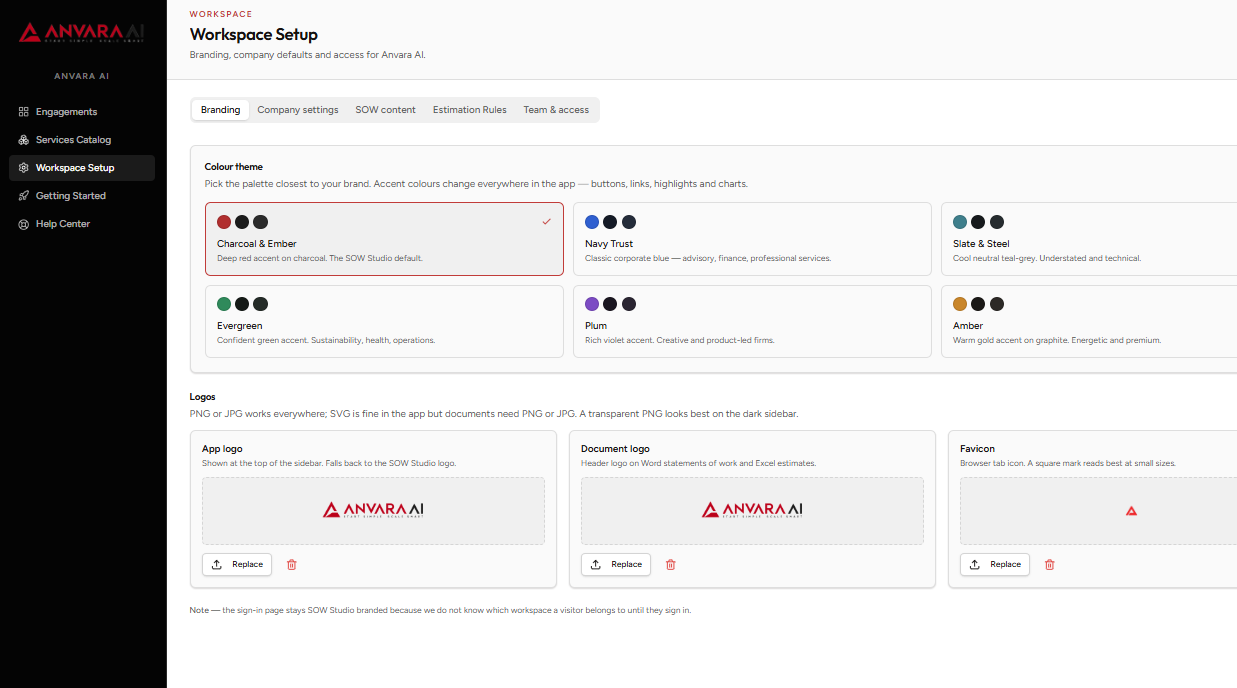Click the red "WORKSPACE" breadcrumb label

(x=221, y=14)
